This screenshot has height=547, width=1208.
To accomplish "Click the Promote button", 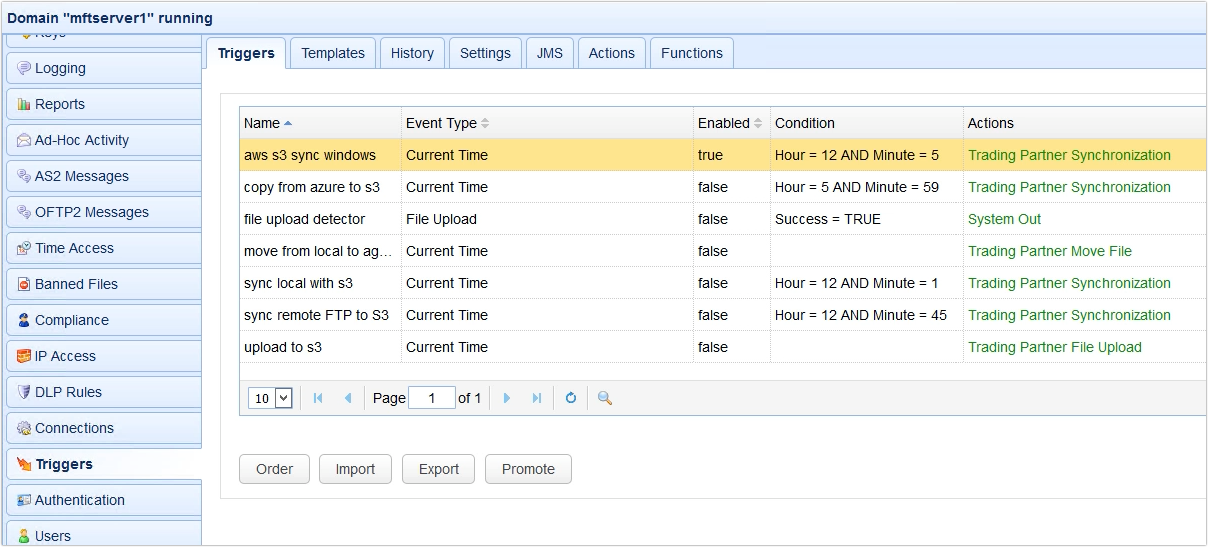I will coord(528,469).
